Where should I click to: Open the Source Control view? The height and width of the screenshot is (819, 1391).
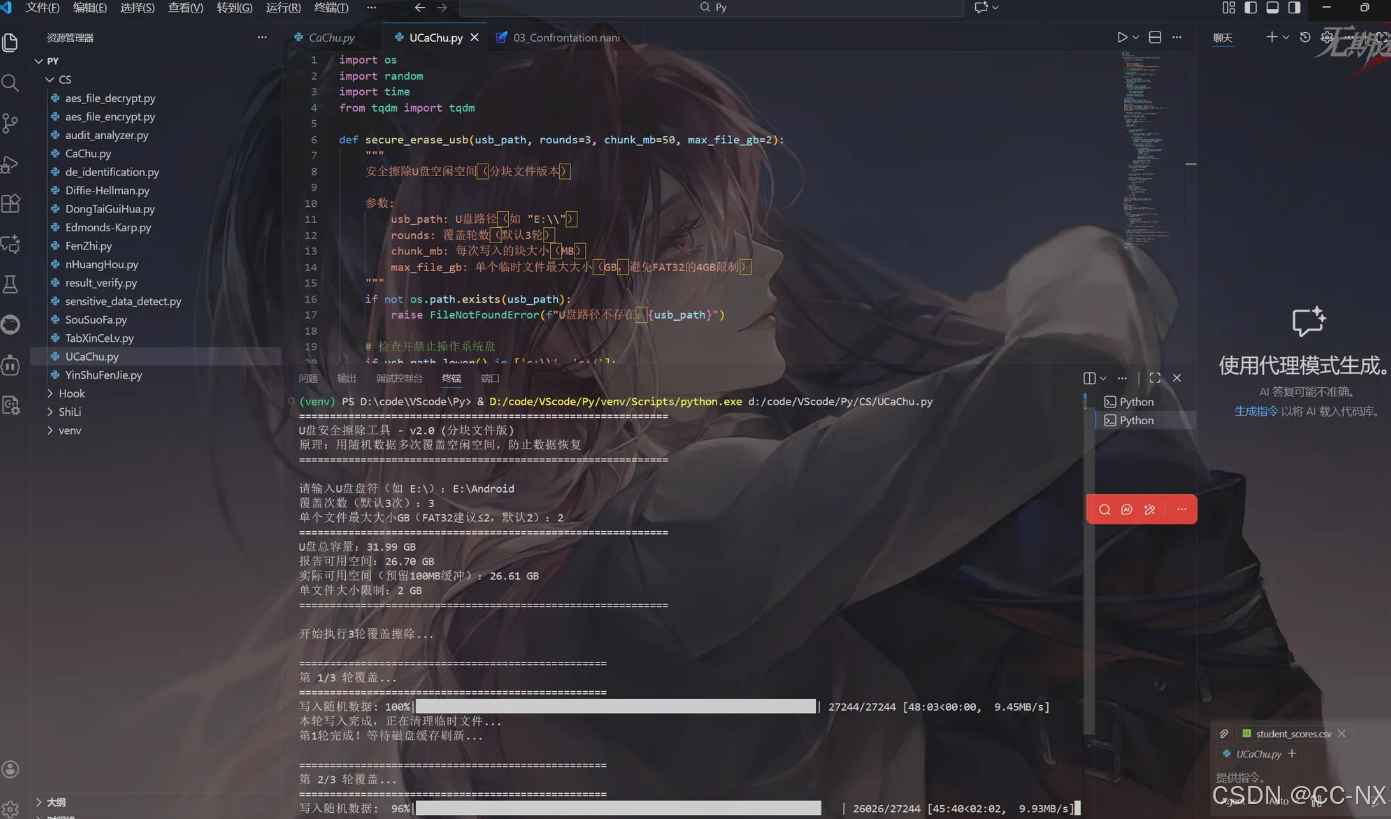10,123
